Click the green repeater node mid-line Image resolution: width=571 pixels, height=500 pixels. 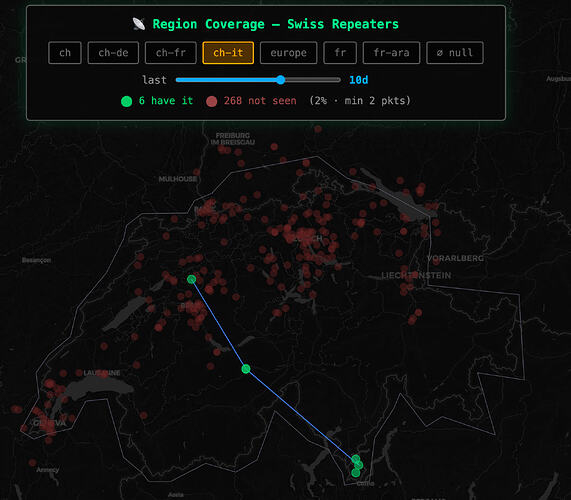pyautogui.click(x=246, y=369)
